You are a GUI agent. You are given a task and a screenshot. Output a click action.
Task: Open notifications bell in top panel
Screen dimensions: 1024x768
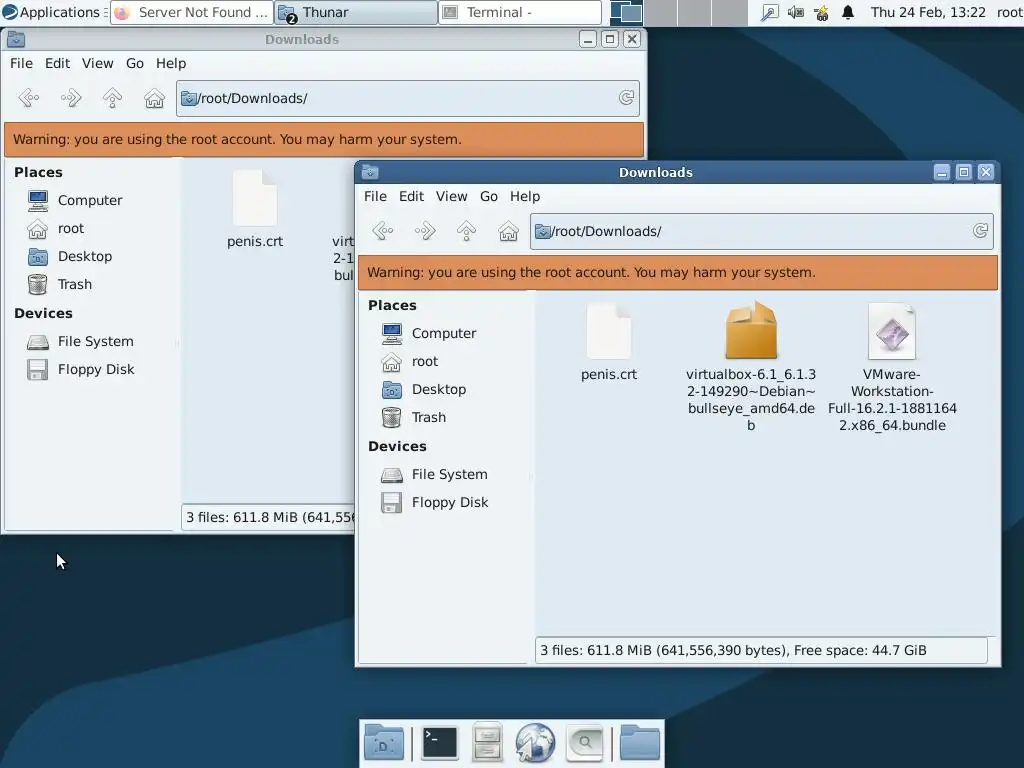pos(848,12)
